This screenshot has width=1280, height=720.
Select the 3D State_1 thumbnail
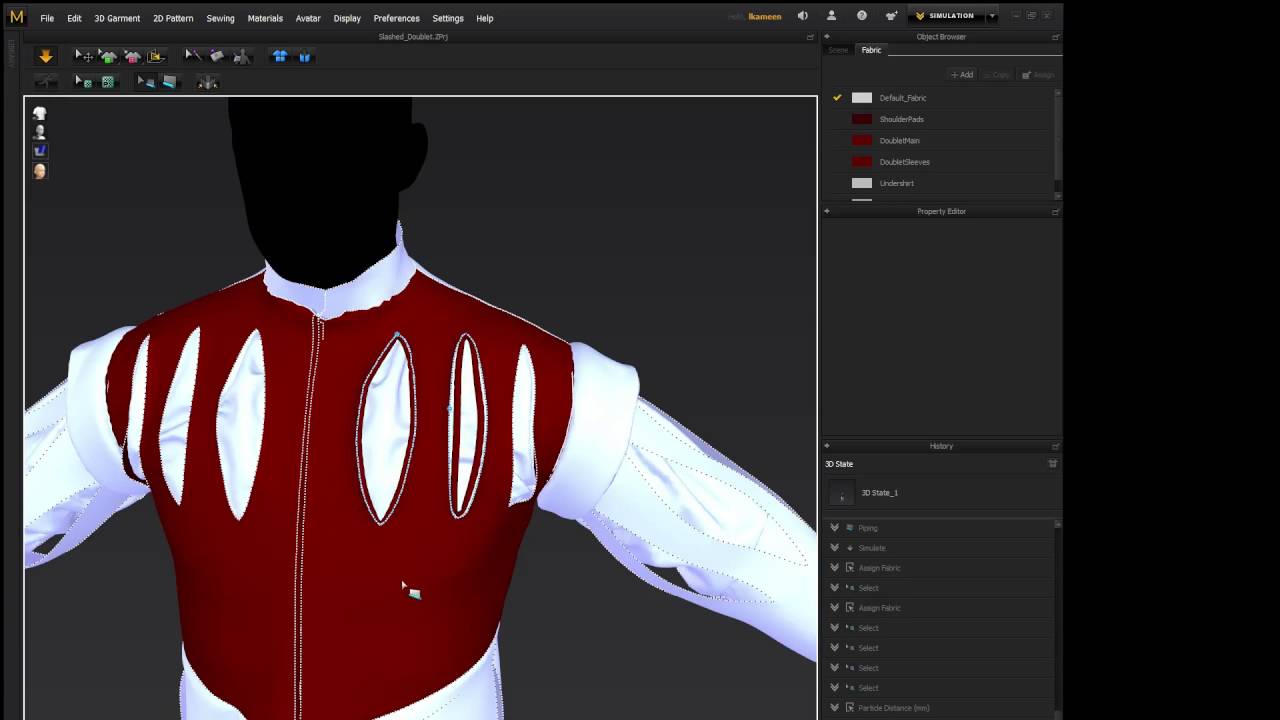842,493
